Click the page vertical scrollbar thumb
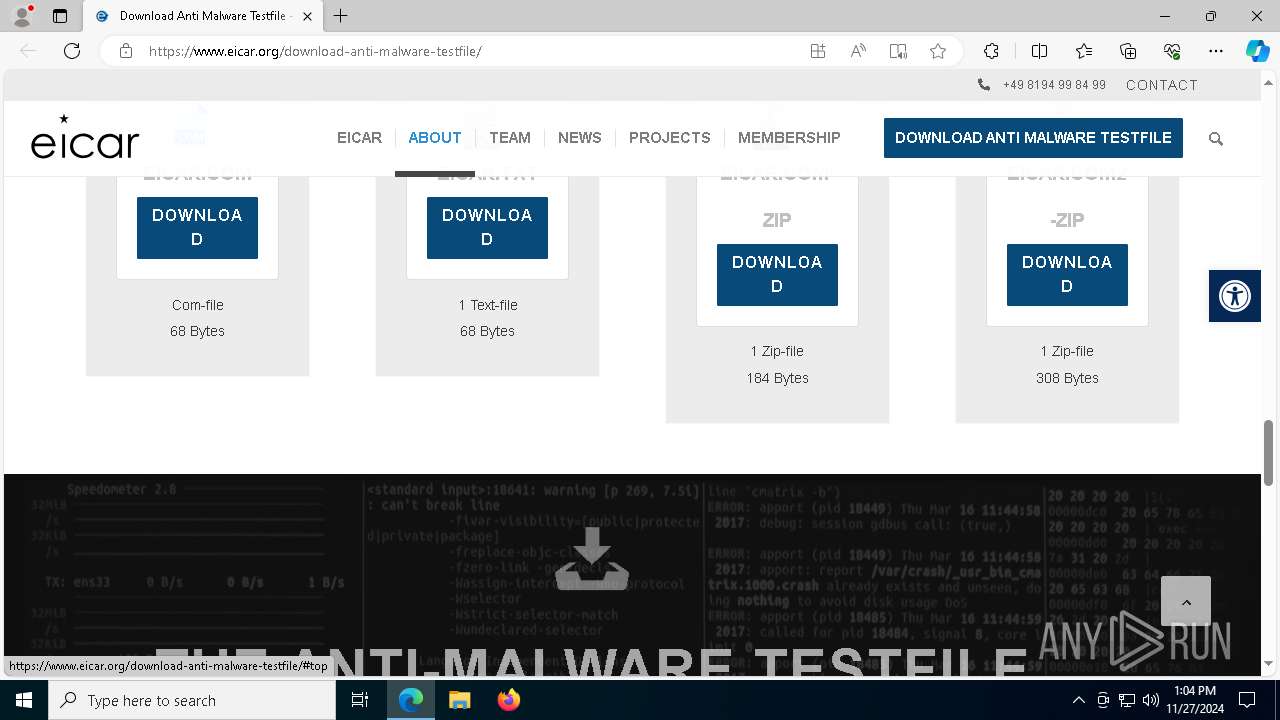 pyautogui.click(x=1269, y=452)
